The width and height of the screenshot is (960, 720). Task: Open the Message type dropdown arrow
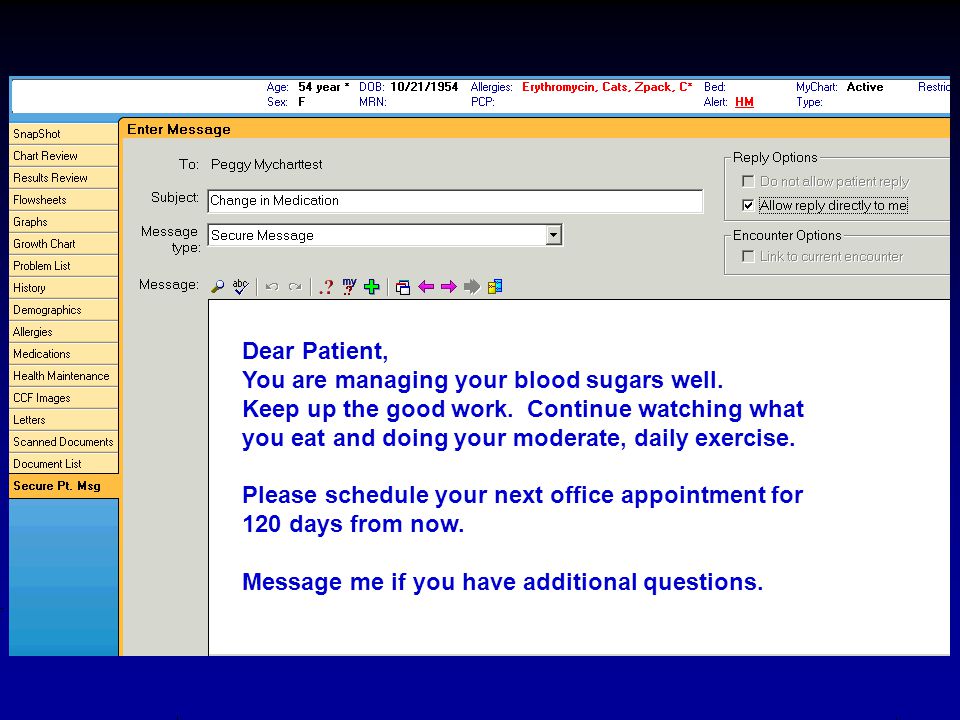(553, 235)
